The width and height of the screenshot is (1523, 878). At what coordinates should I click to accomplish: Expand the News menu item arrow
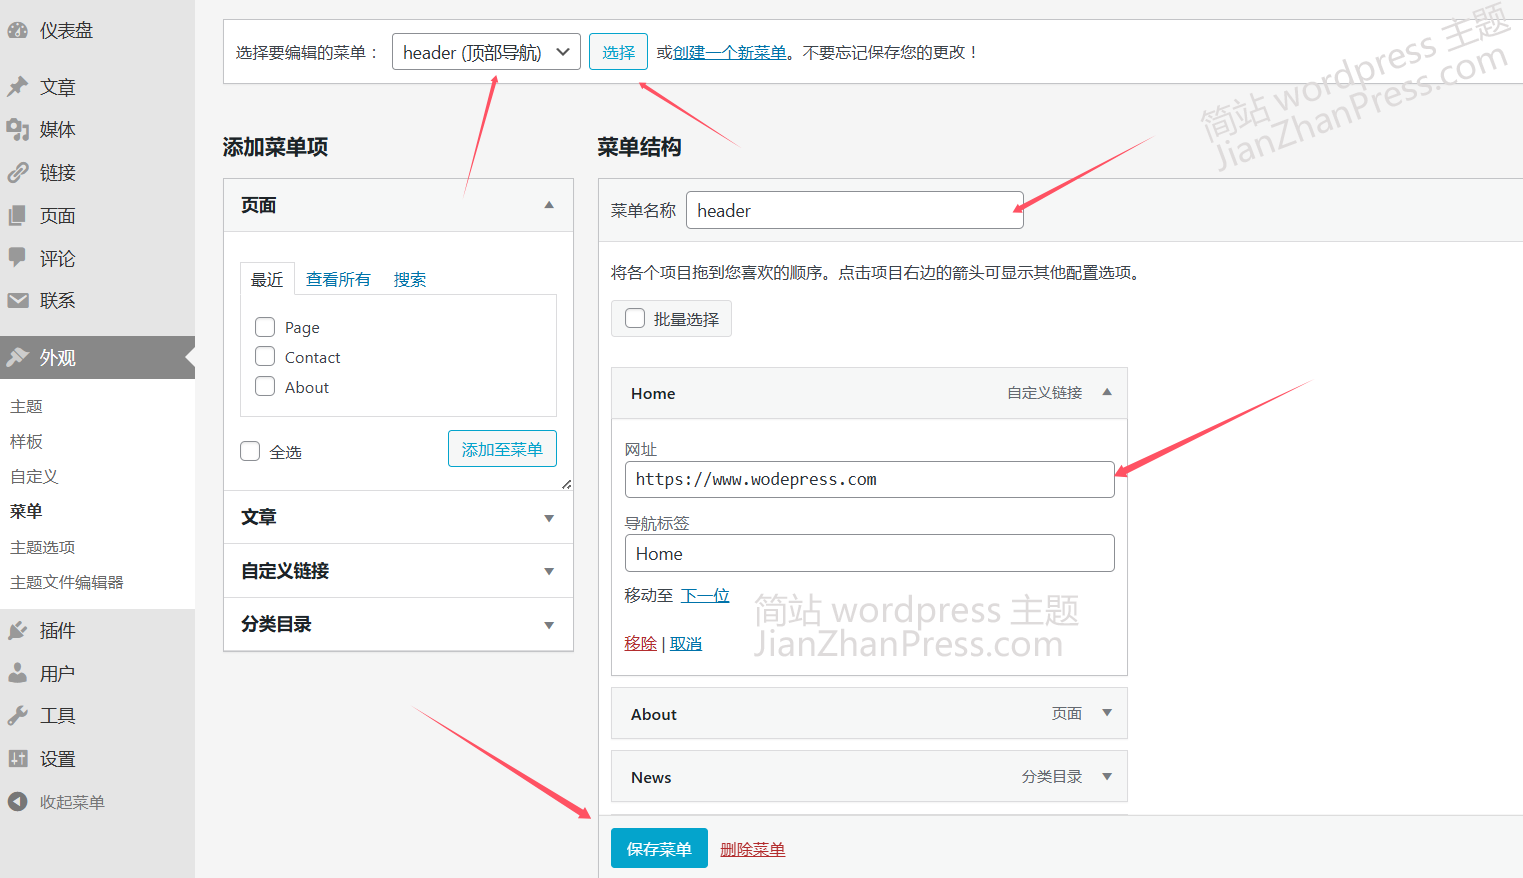(1107, 776)
